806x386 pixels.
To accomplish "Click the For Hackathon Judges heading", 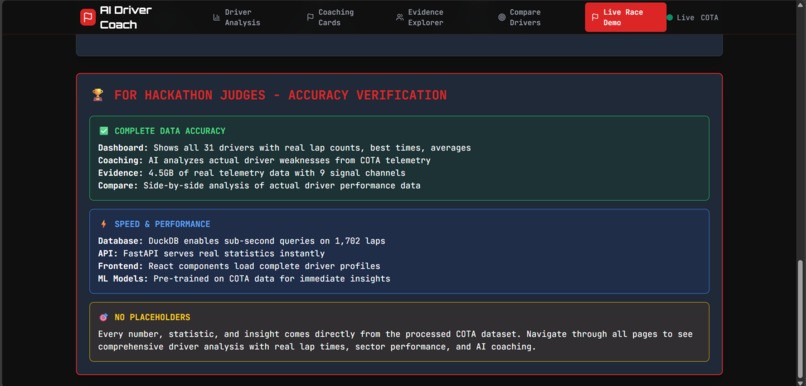I will 280,95.
